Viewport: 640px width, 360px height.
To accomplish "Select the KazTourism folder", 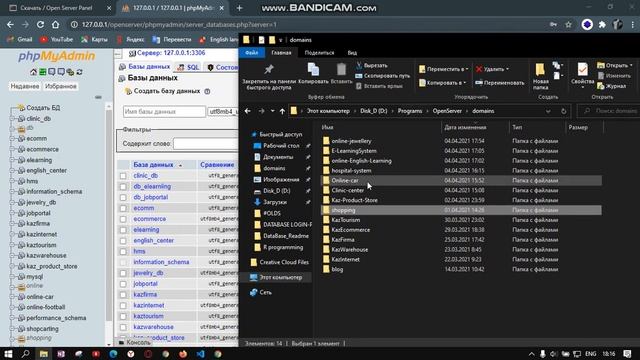I will [346, 220].
